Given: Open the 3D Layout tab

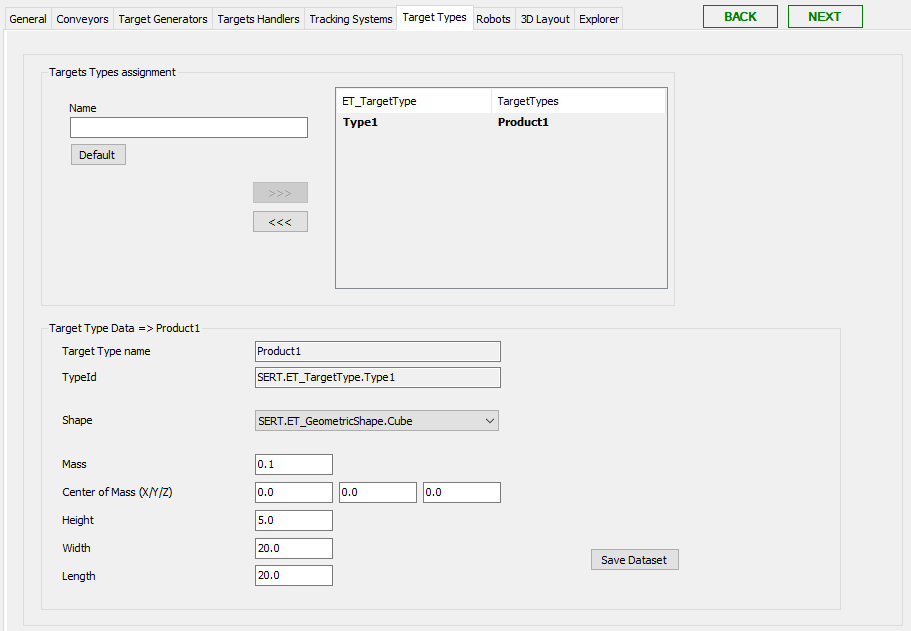Looking at the screenshot, I should [544, 17].
